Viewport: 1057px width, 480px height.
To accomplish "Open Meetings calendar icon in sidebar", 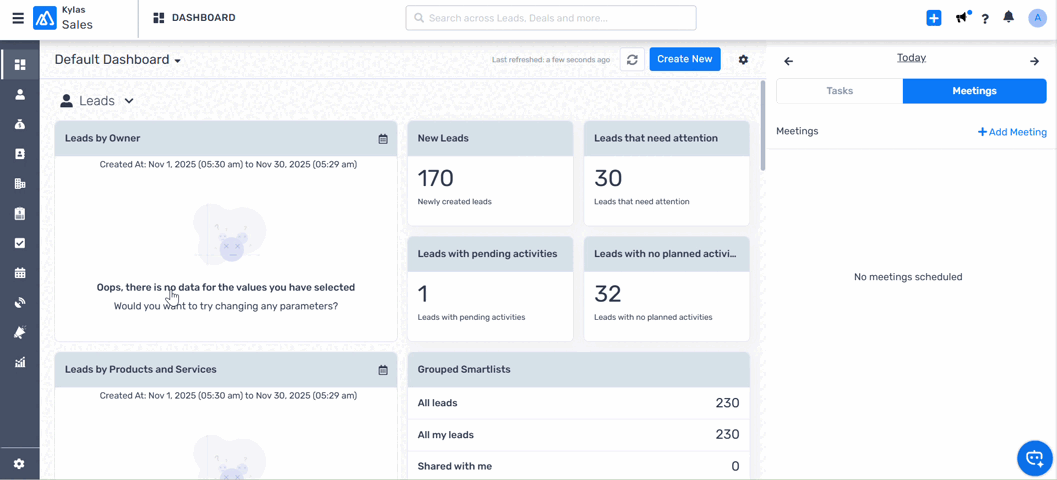I will click(x=20, y=273).
